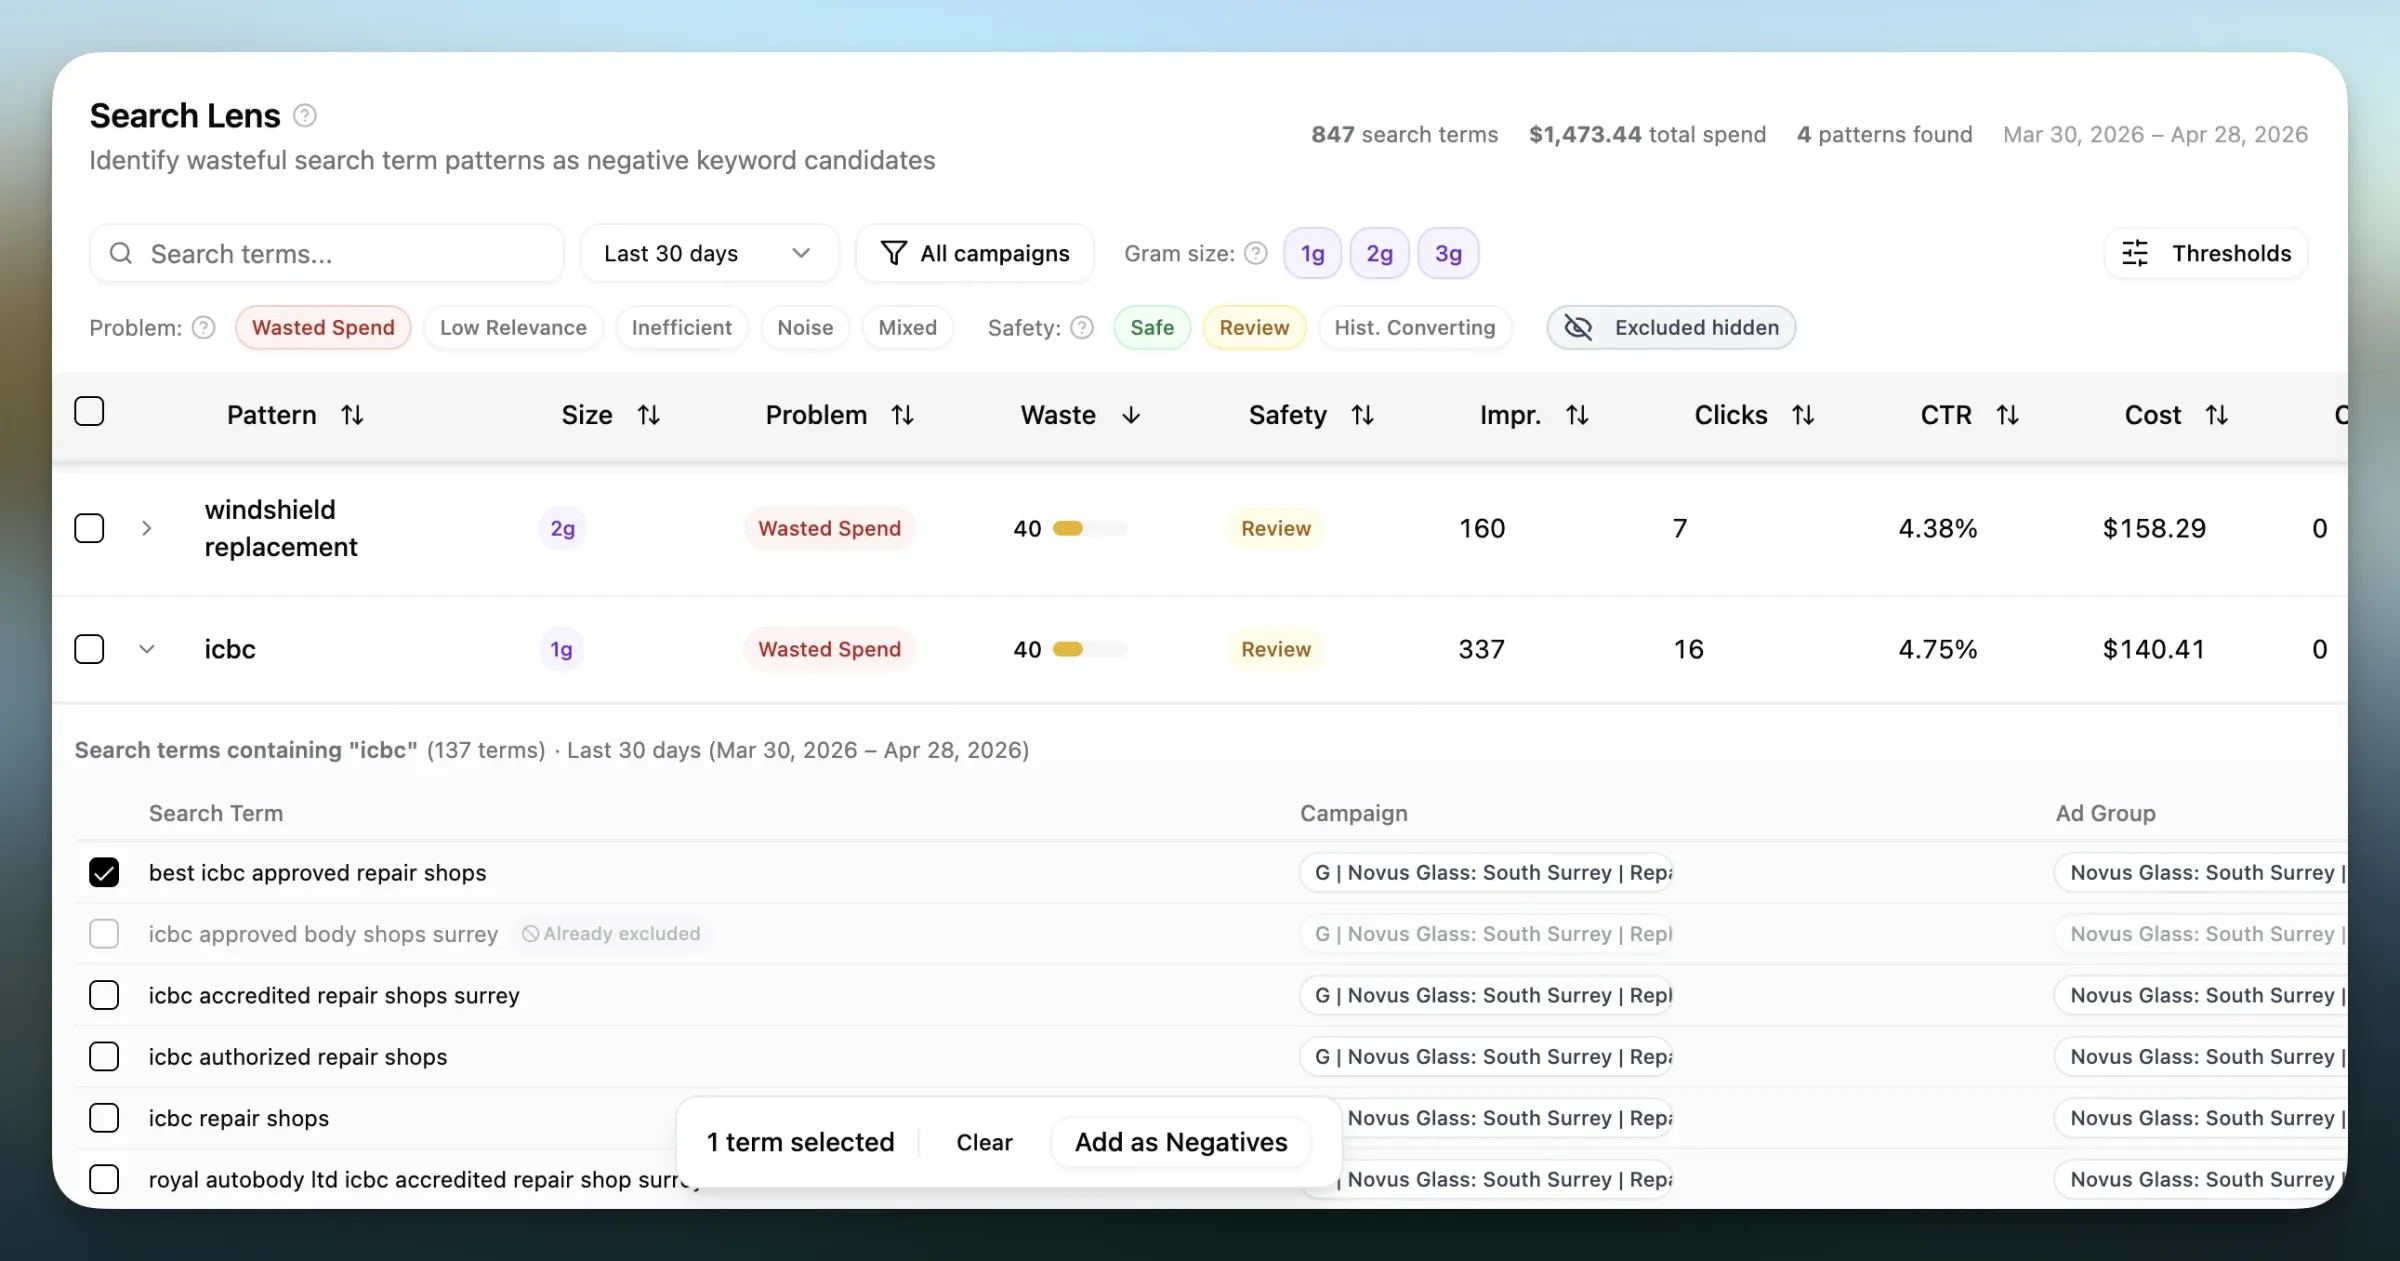Viewport: 2400px width, 1261px height.
Task: Sort by Safety column arrows
Action: pyautogui.click(x=1363, y=415)
